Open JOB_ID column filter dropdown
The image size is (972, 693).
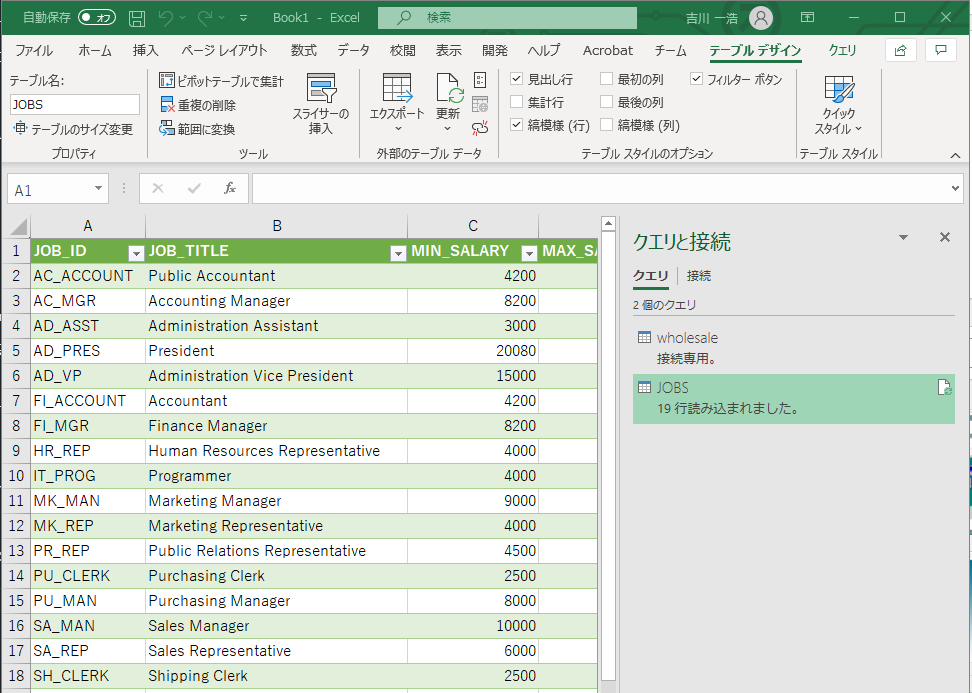point(135,252)
